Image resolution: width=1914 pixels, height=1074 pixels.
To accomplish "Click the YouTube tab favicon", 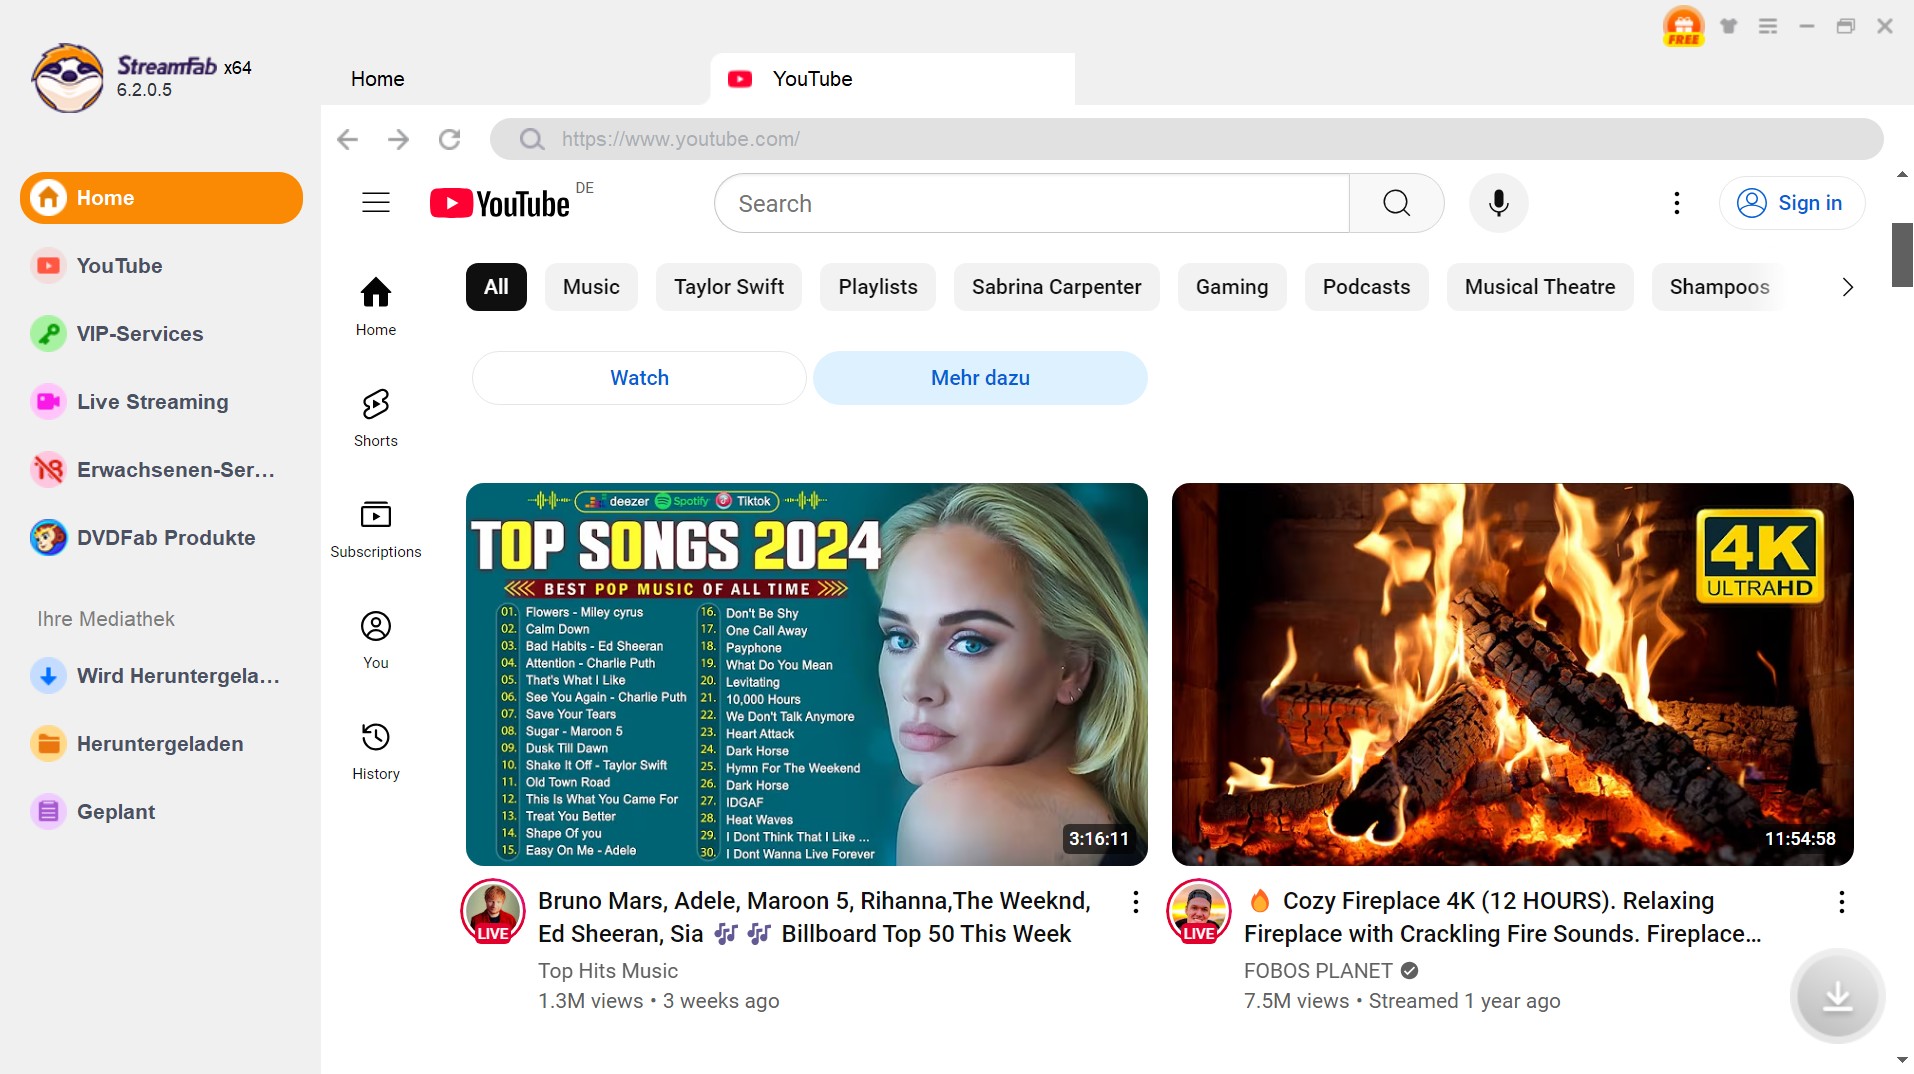I will [740, 79].
